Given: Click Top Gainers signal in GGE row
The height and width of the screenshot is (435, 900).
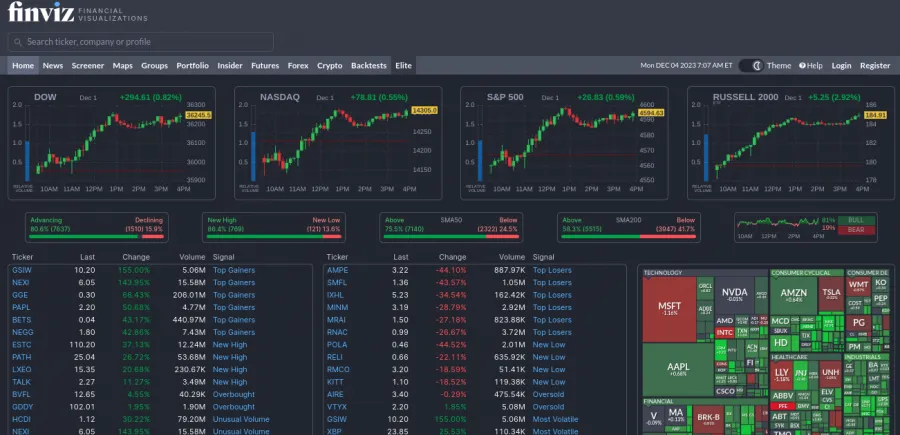Looking at the screenshot, I should click(234, 295).
